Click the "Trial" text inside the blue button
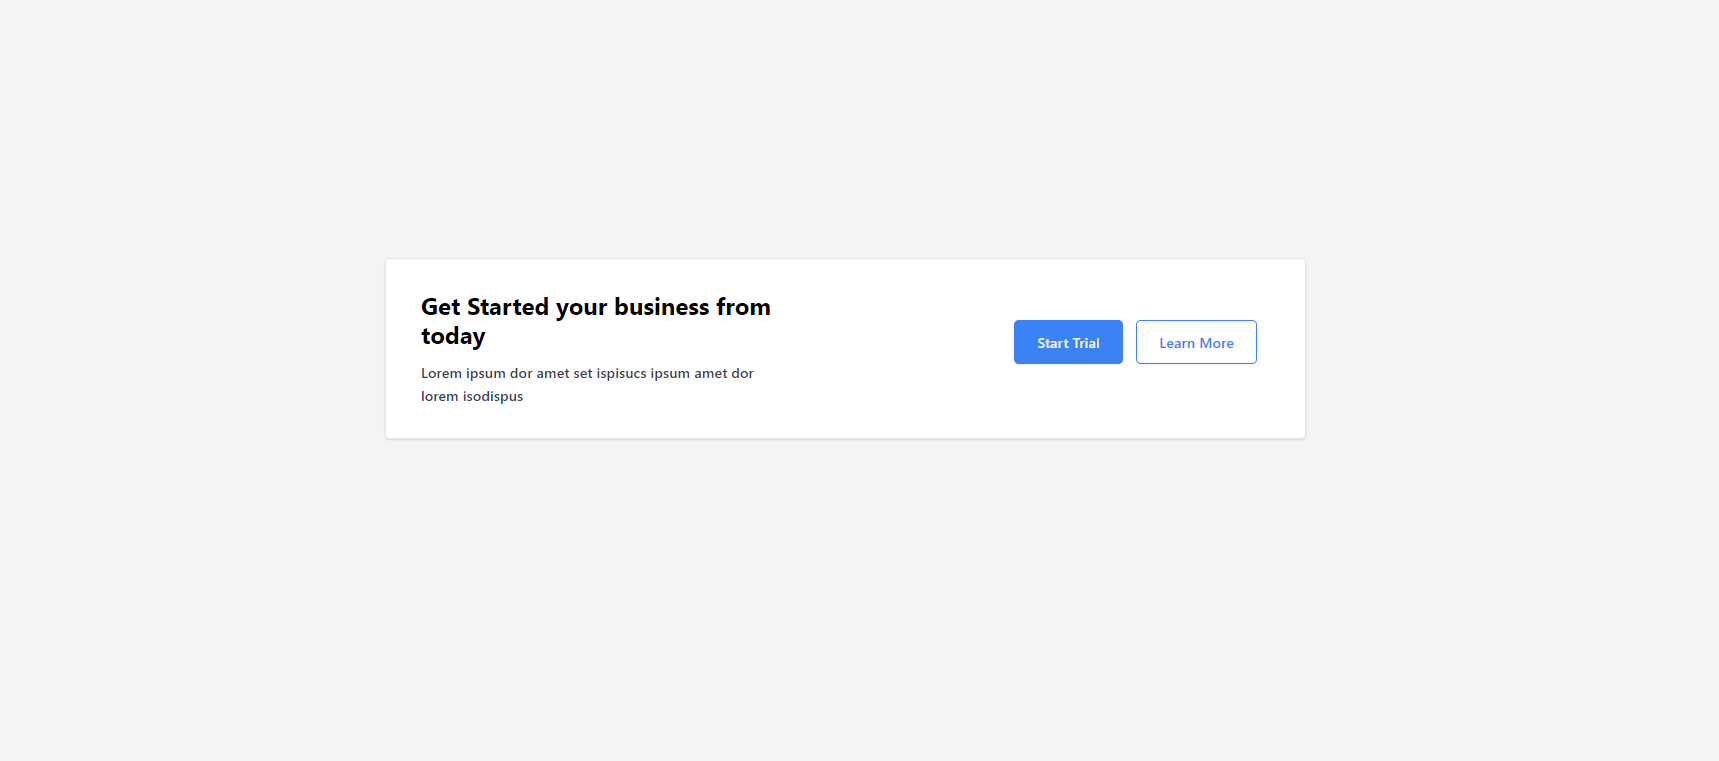Screen dimensions: 1719x761 click(1086, 343)
